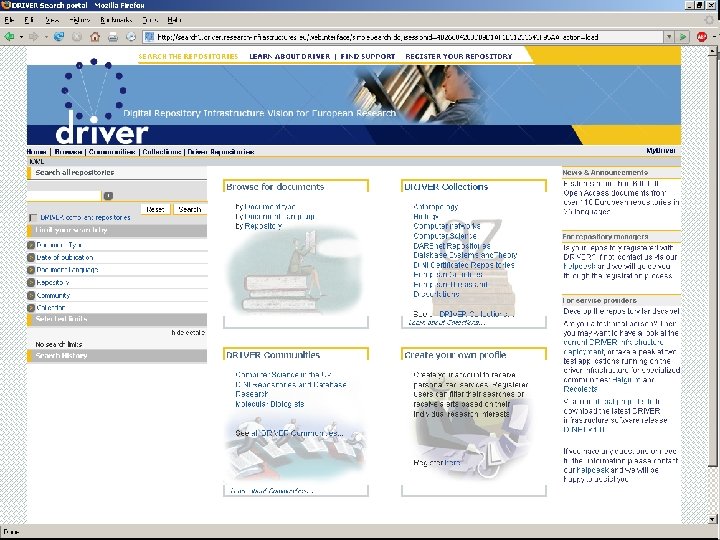Select the Search the Repositories tab
Screen dimensions: 720x540
click(x=188, y=56)
